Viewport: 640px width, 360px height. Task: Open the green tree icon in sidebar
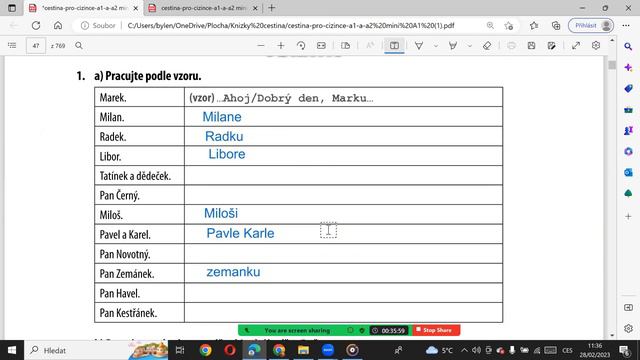pos(628,193)
